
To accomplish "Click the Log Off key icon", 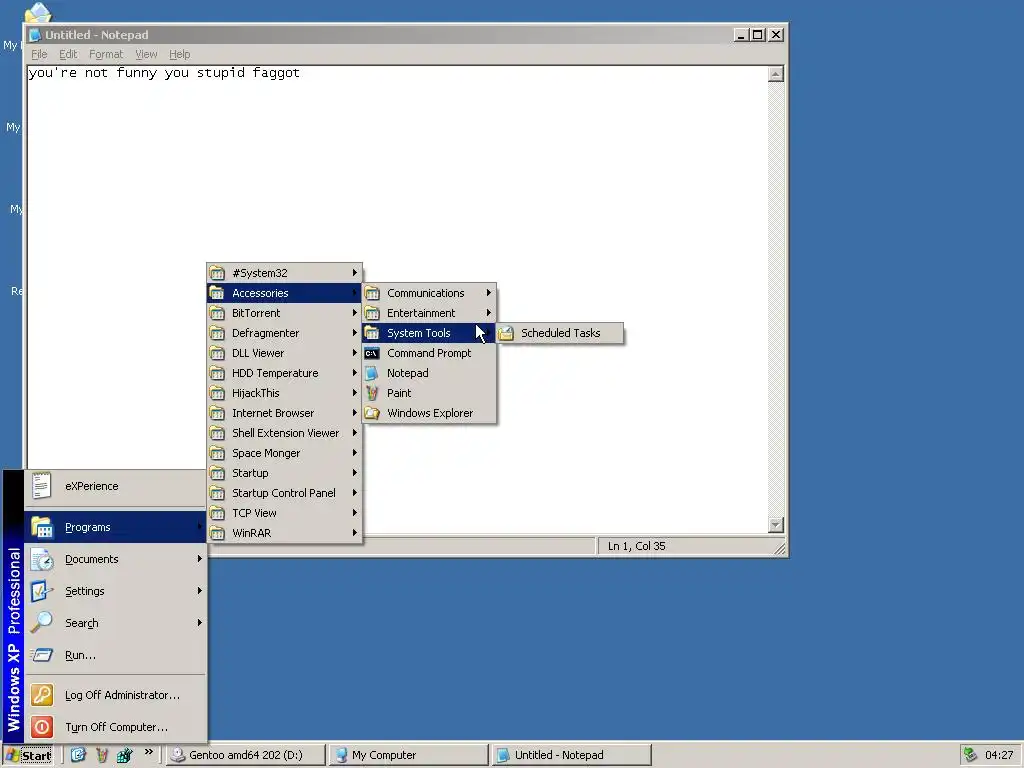I will pyautogui.click(x=42, y=695).
